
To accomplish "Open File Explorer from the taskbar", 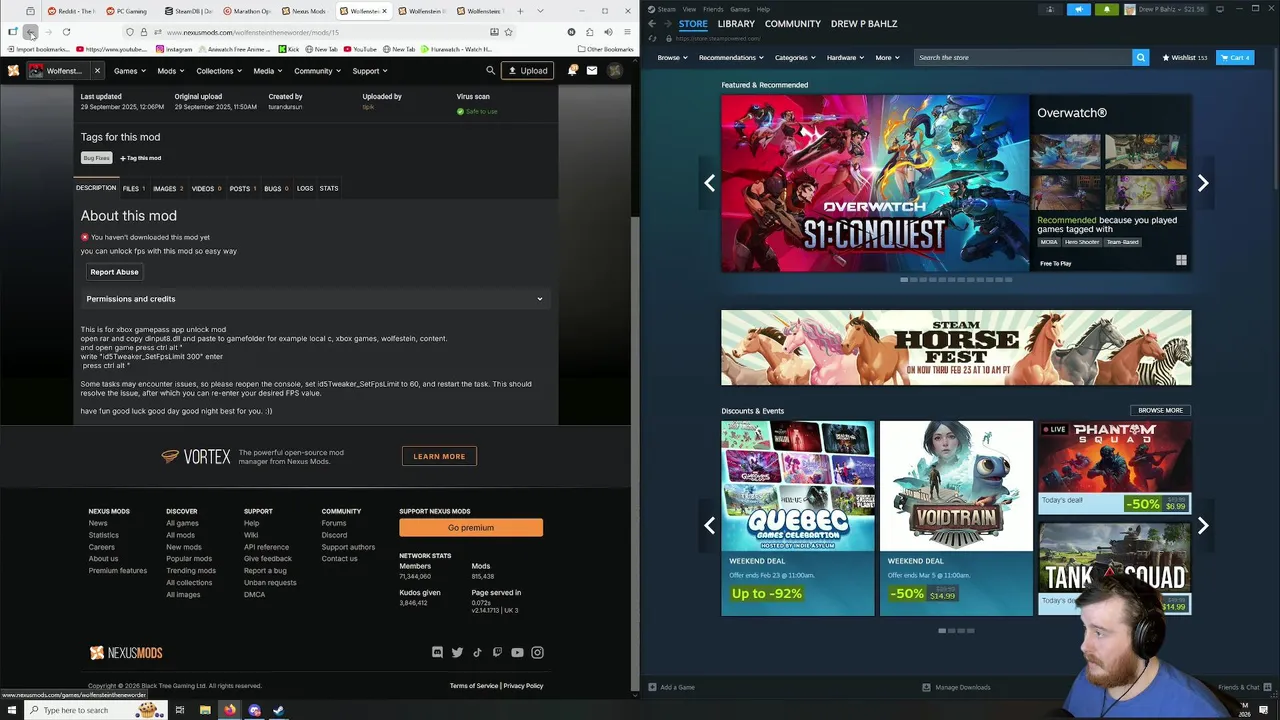I will click(205, 710).
